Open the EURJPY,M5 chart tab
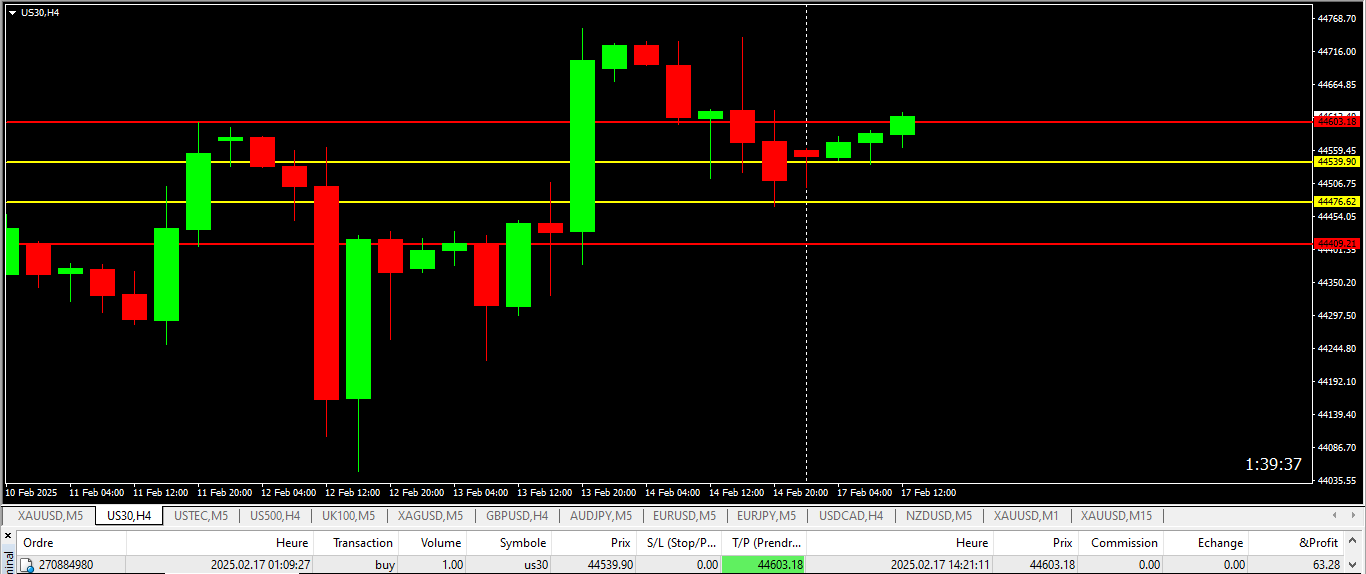The image size is (1366, 574). pos(766,516)
